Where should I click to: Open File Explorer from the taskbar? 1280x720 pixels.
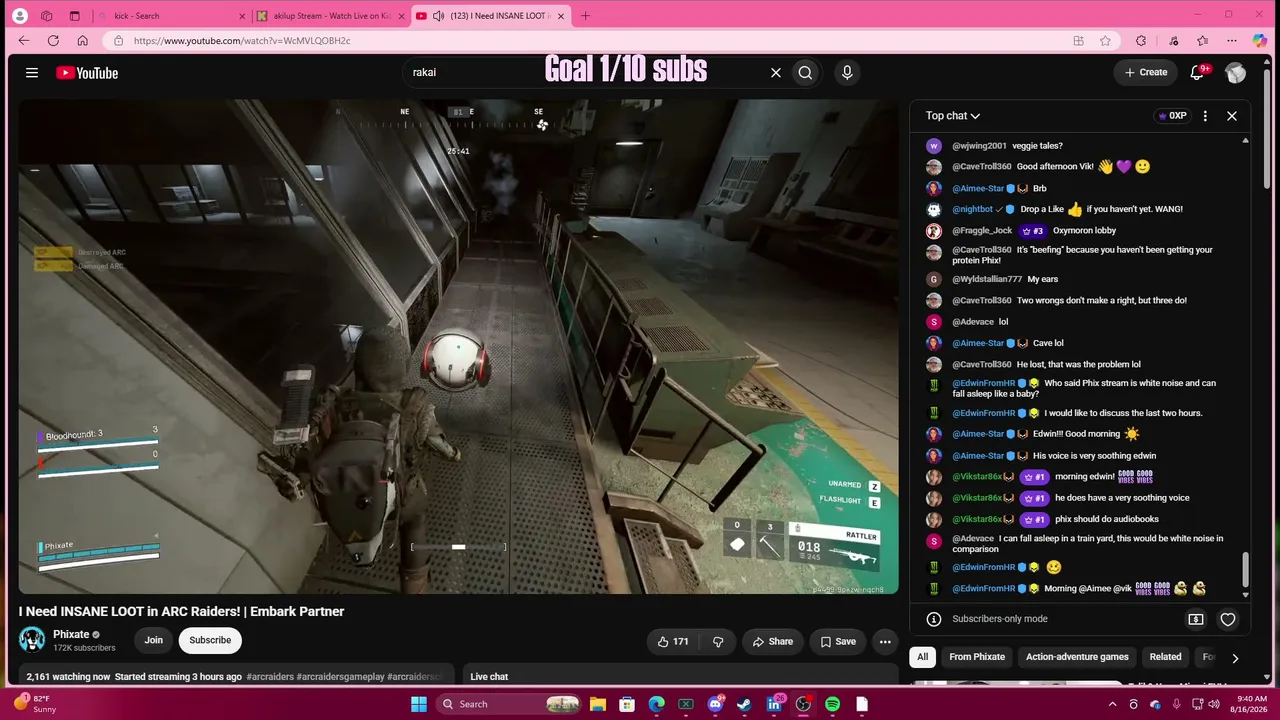point(597,704)
